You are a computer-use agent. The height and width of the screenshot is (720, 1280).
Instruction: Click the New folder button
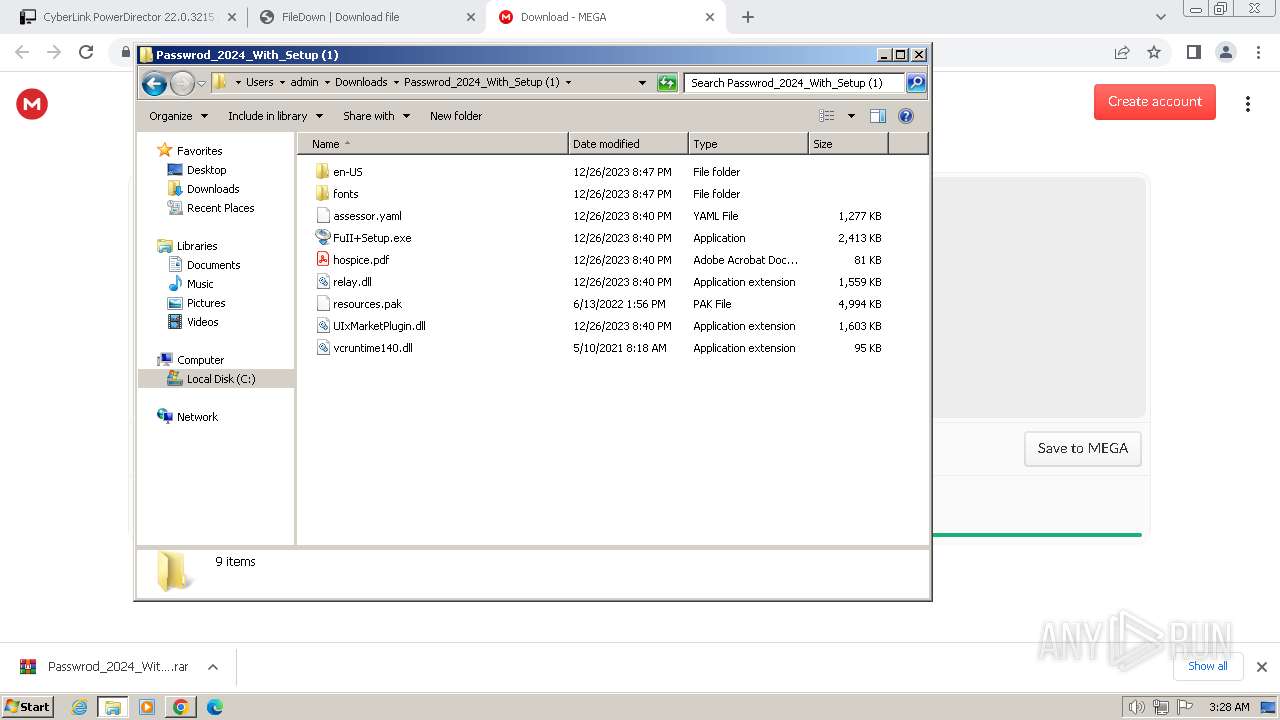(456, 116)
